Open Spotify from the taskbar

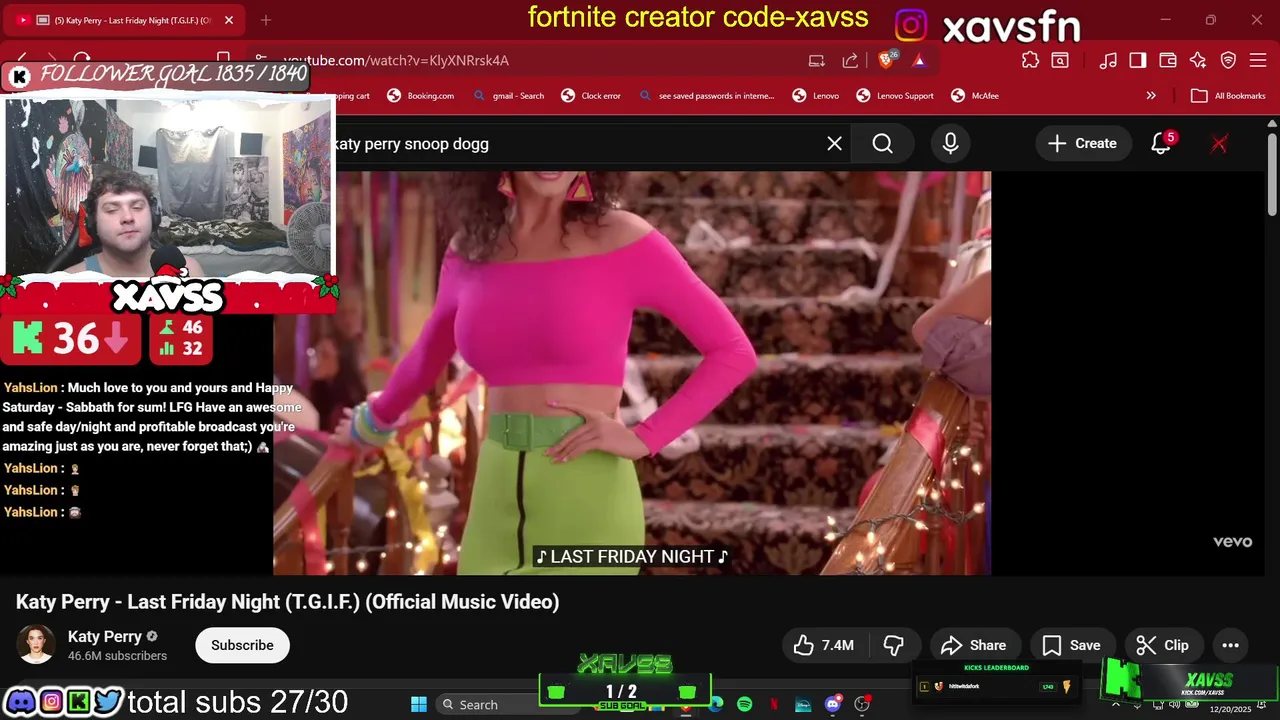(x=744, y=705)
